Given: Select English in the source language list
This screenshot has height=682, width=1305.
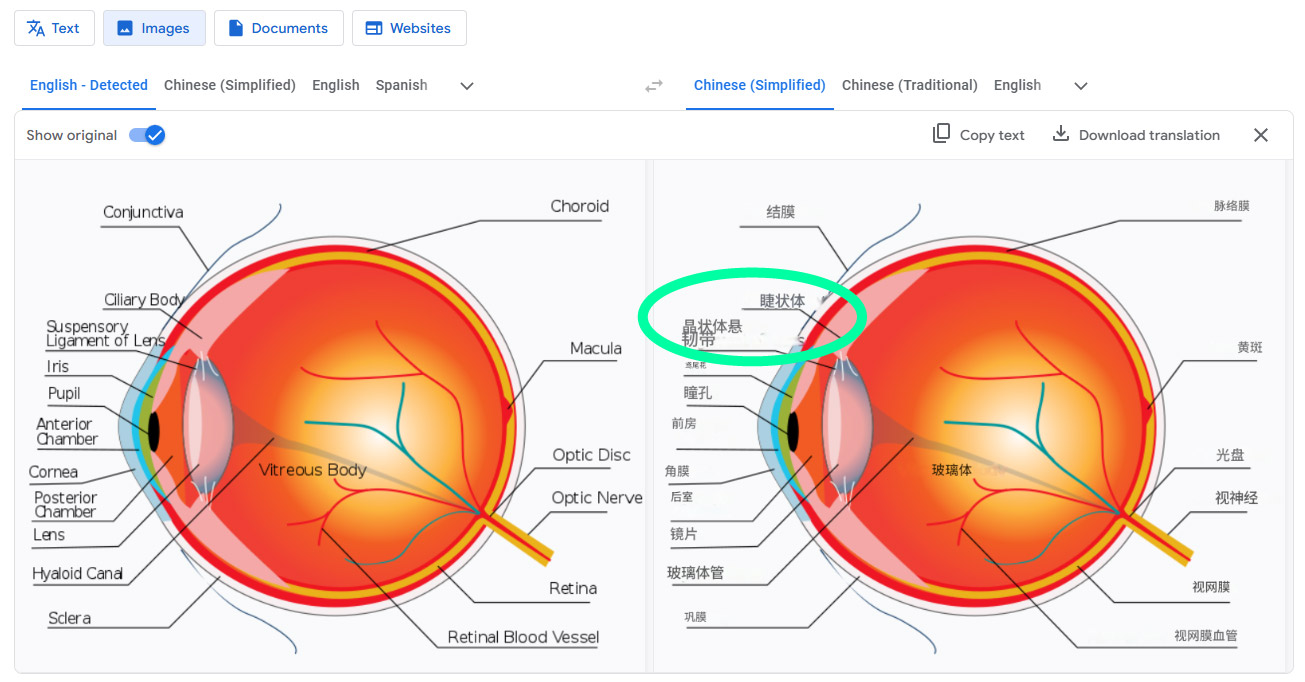Looking at the screenshot, I should (335, 86).
